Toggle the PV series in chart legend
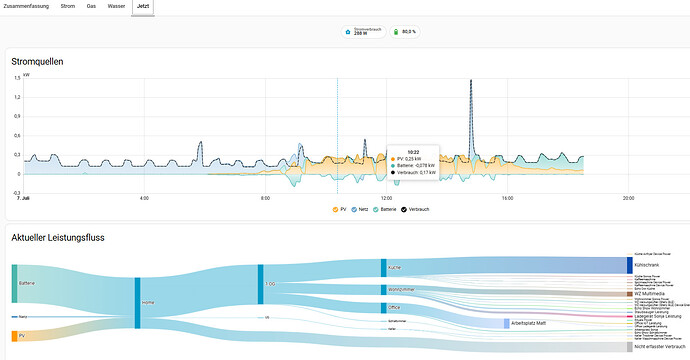Image resolution: width=690 pixels, height=360 pixels. [x=339, y=209]
